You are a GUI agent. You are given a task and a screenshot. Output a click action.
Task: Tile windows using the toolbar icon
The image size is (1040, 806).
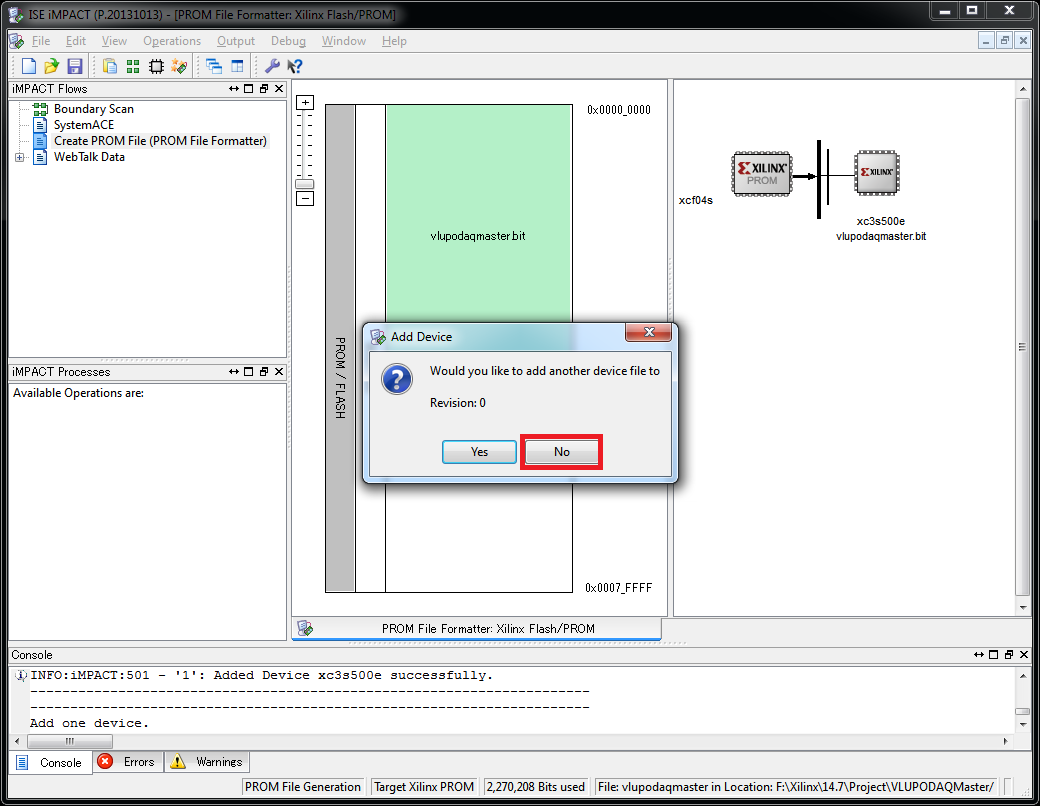237,66
